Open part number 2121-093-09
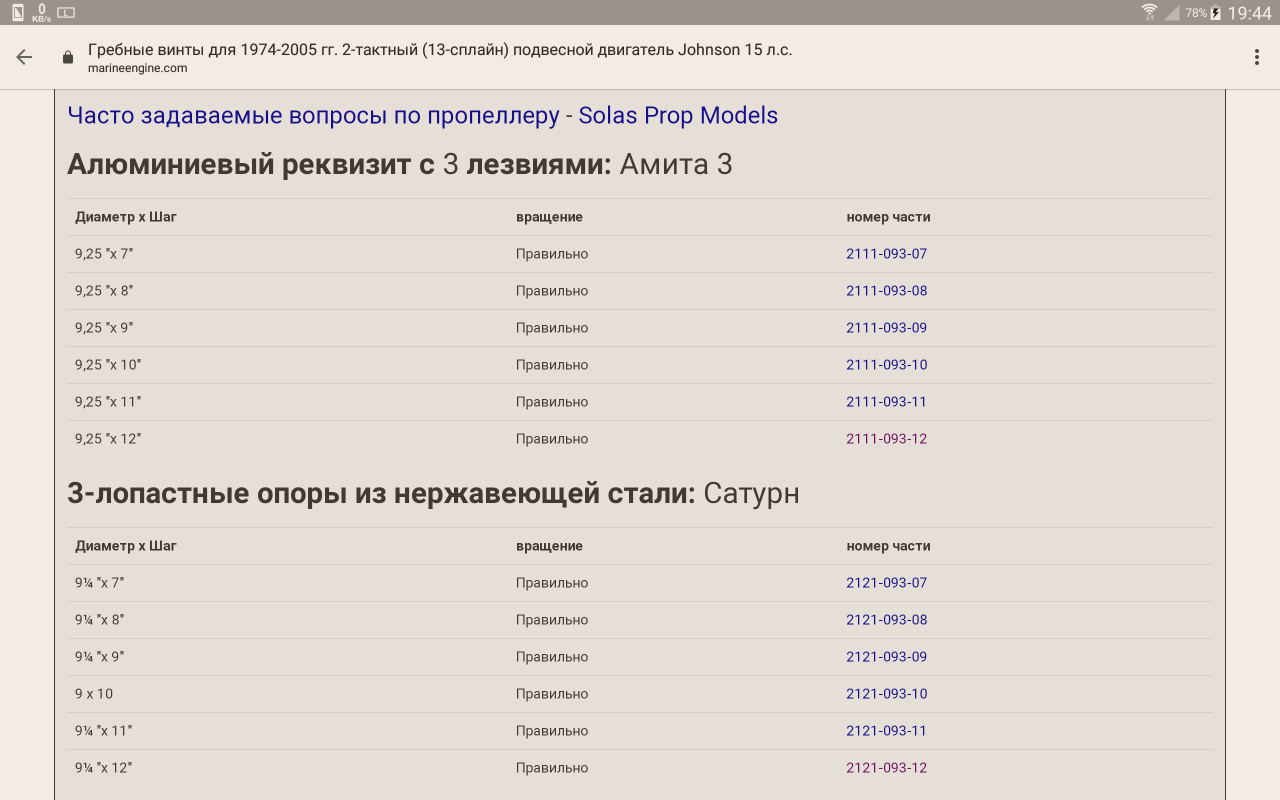Viewport: 1280px width, 800px height. [x=886, y=657]
